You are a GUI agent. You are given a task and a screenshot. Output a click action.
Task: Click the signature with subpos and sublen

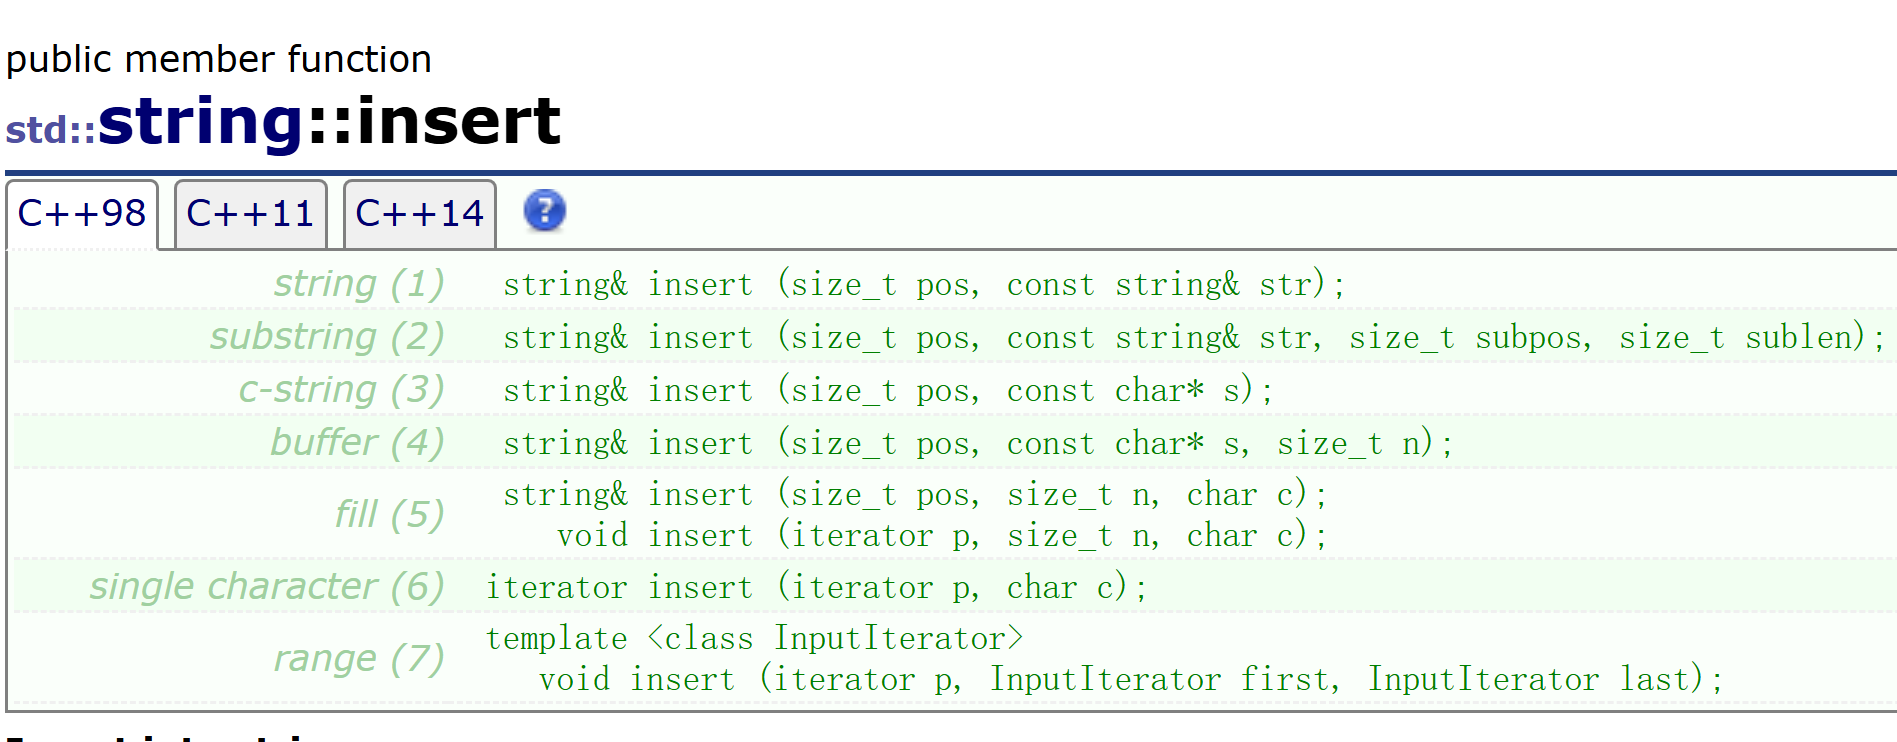click(x=1194, y=338)
